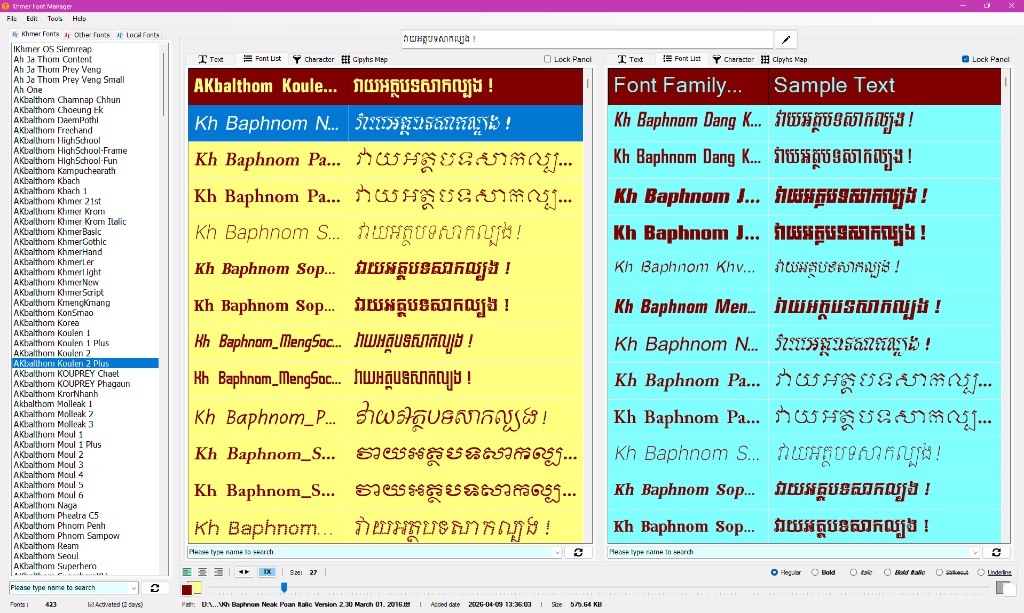Screen dimensions: 1024x613
Task: Click the 'Sample Text' column header
Action: click(885, 86)
